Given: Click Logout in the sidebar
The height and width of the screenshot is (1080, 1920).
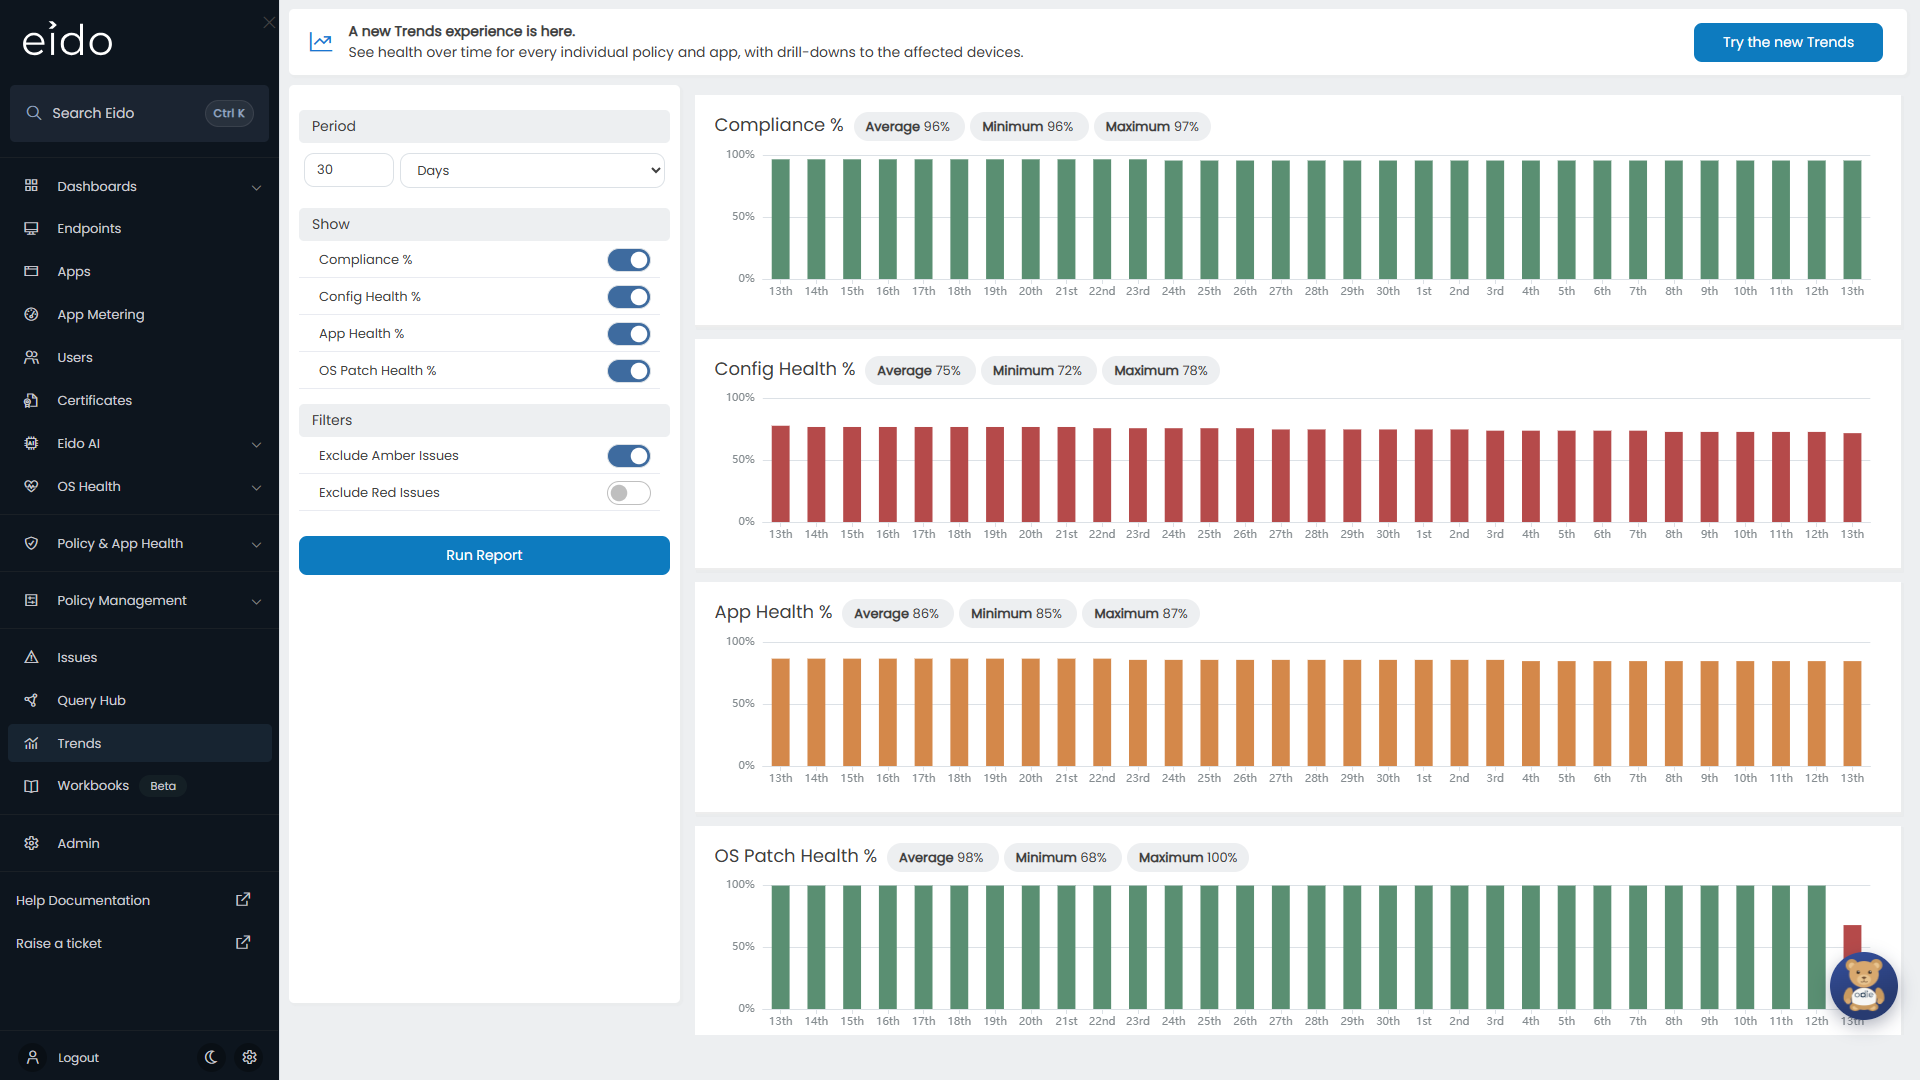Looking at the screenshot, I should tap(78, 1057).
